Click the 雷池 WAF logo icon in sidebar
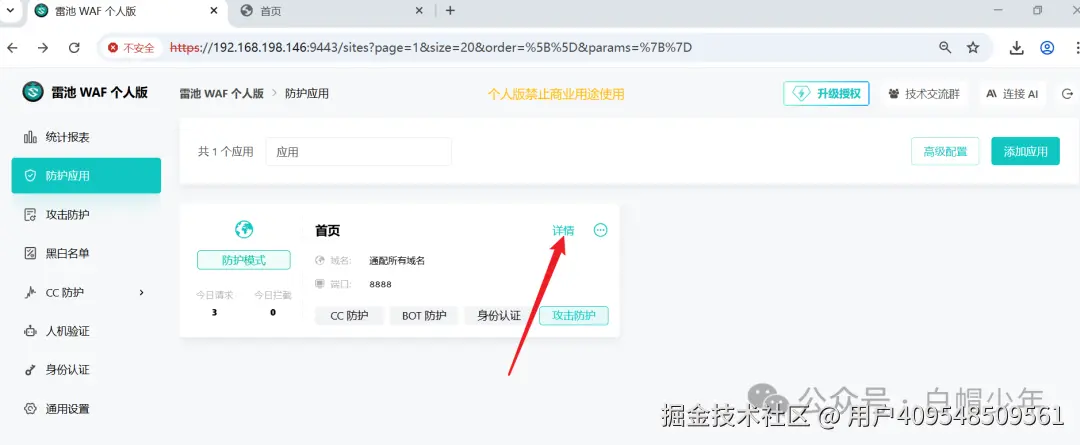 (32, 92)
